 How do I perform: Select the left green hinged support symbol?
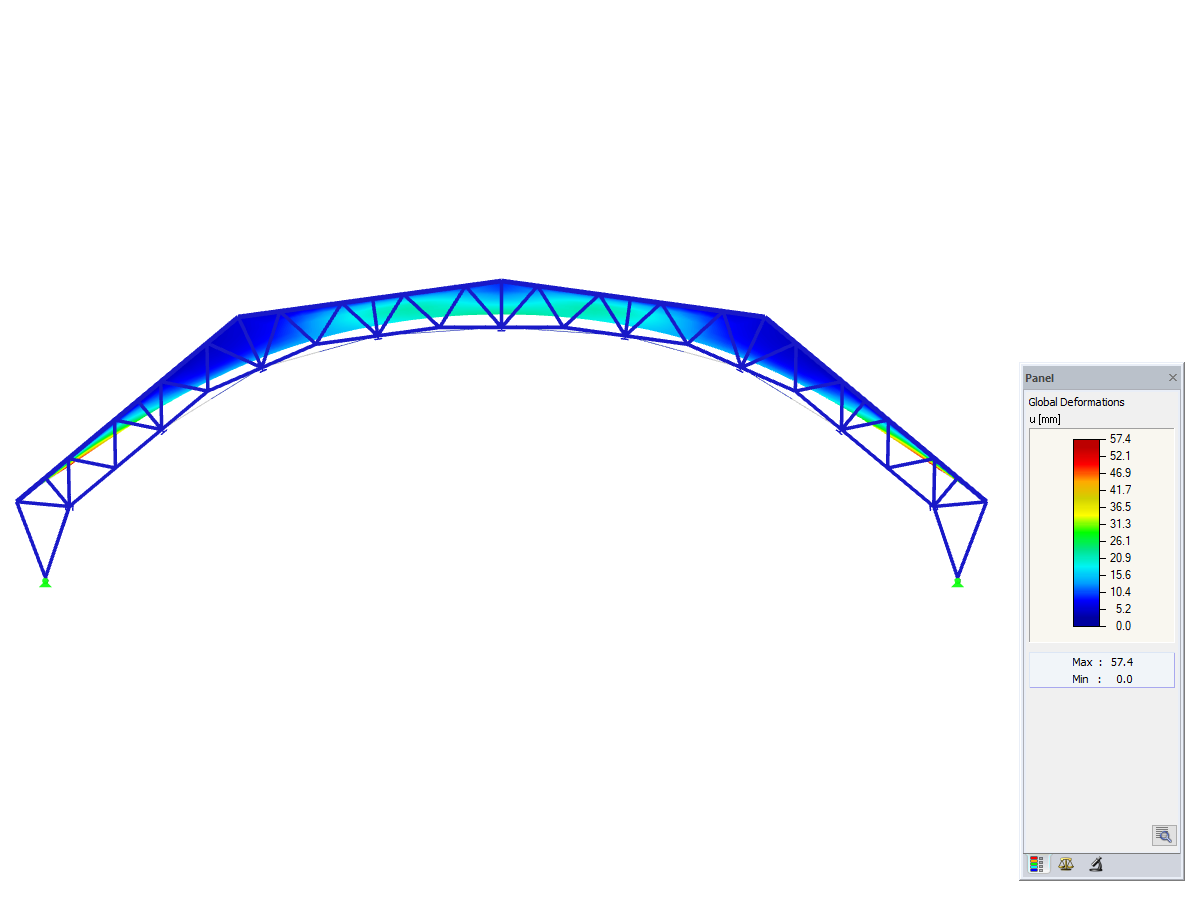(x=44, y=582)
